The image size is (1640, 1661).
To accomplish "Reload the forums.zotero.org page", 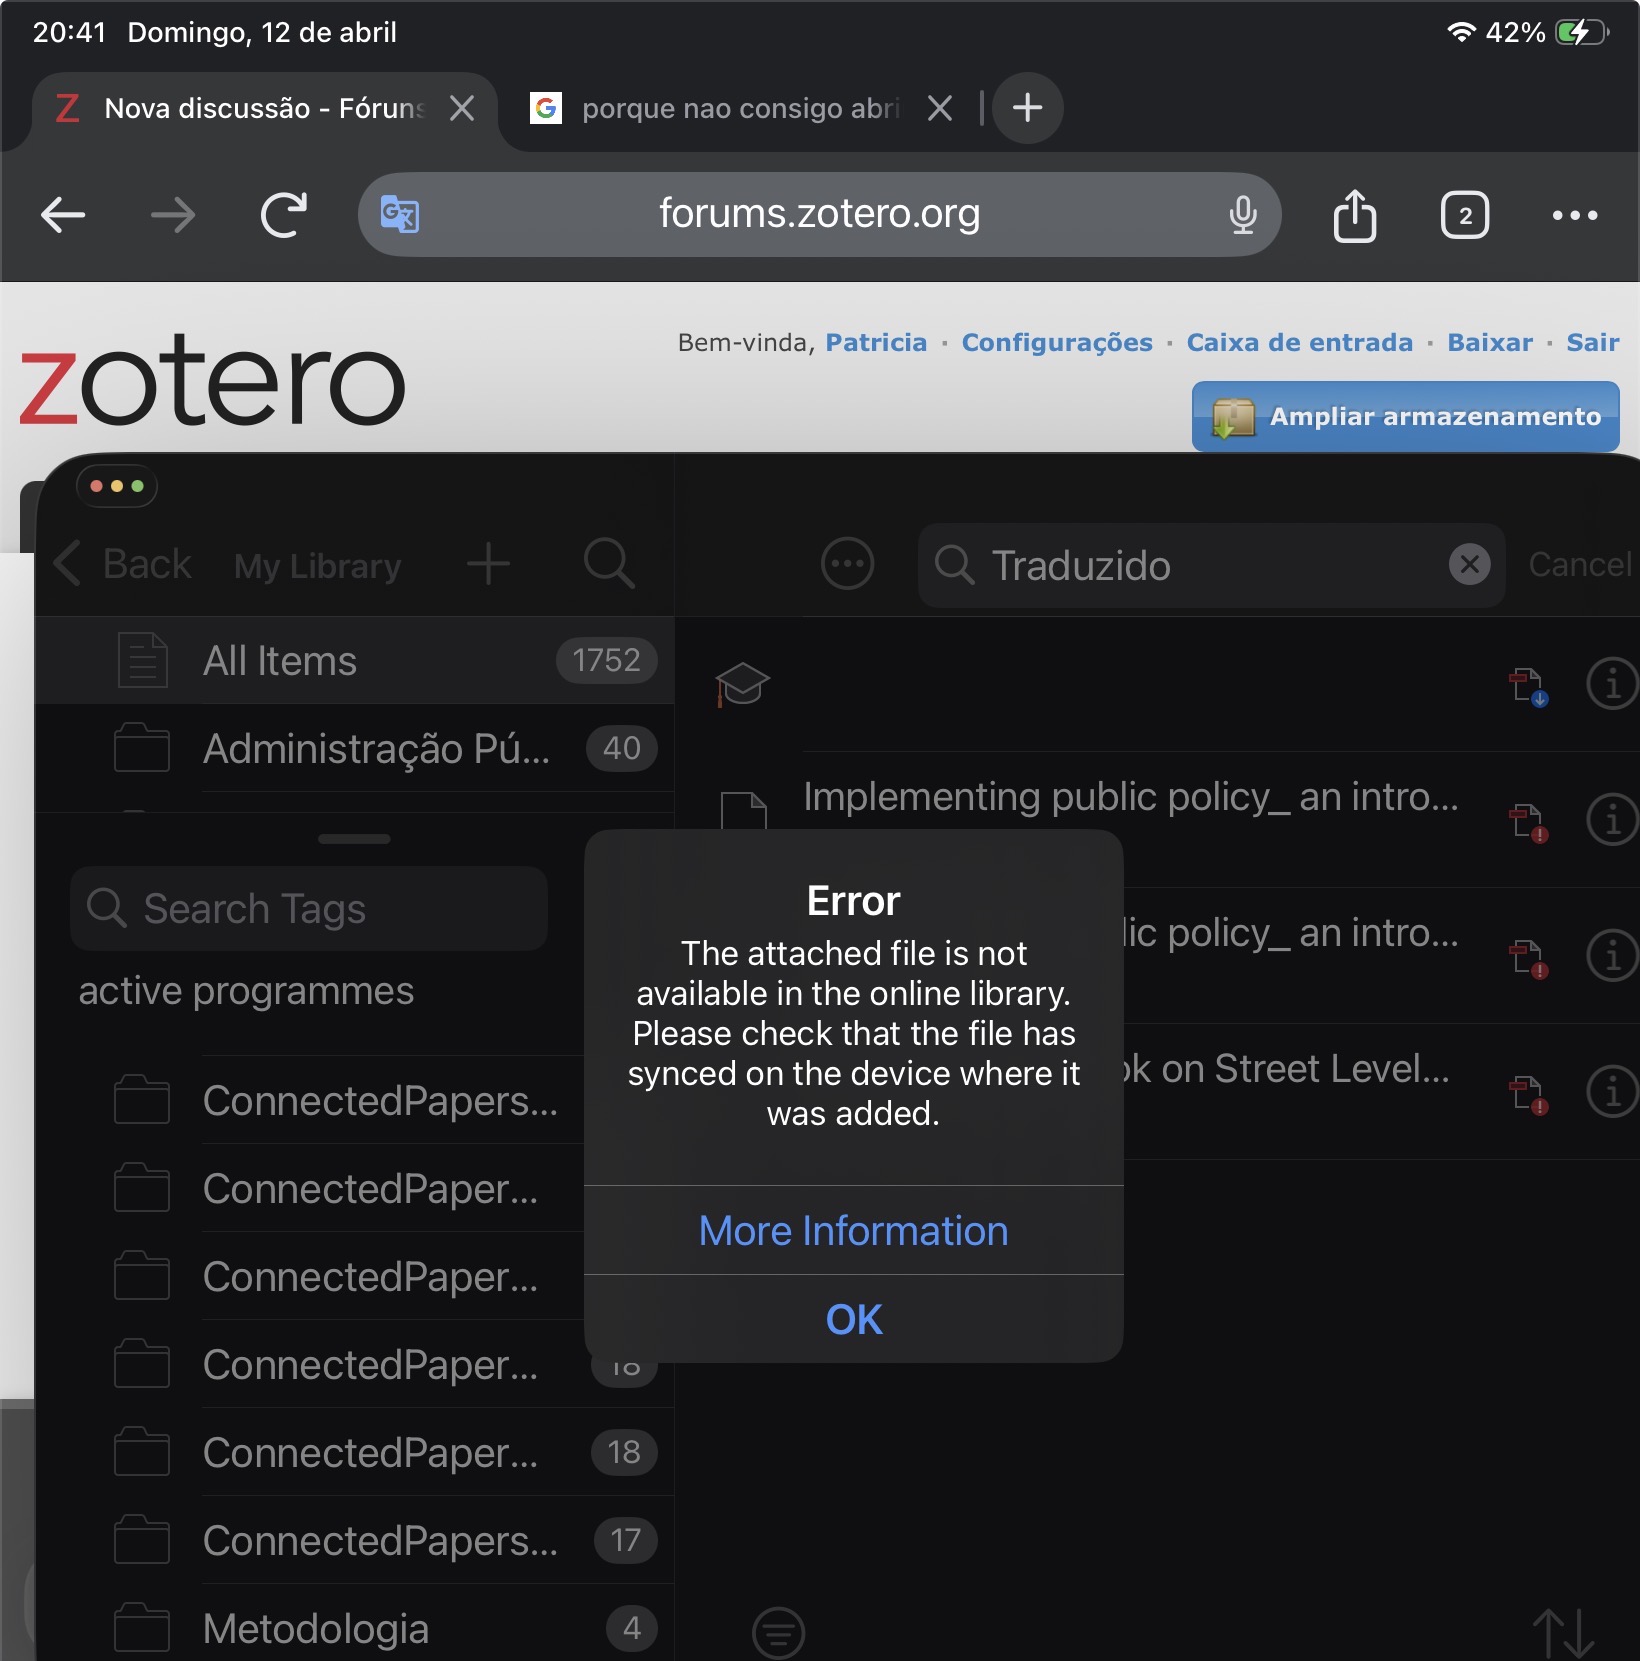I will click(284, 215).
